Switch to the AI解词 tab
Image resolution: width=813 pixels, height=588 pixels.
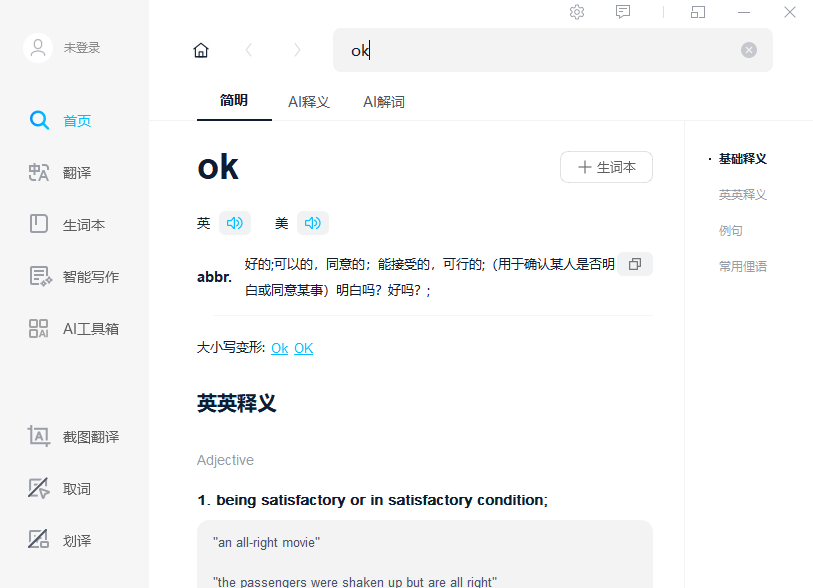[384, 102]
